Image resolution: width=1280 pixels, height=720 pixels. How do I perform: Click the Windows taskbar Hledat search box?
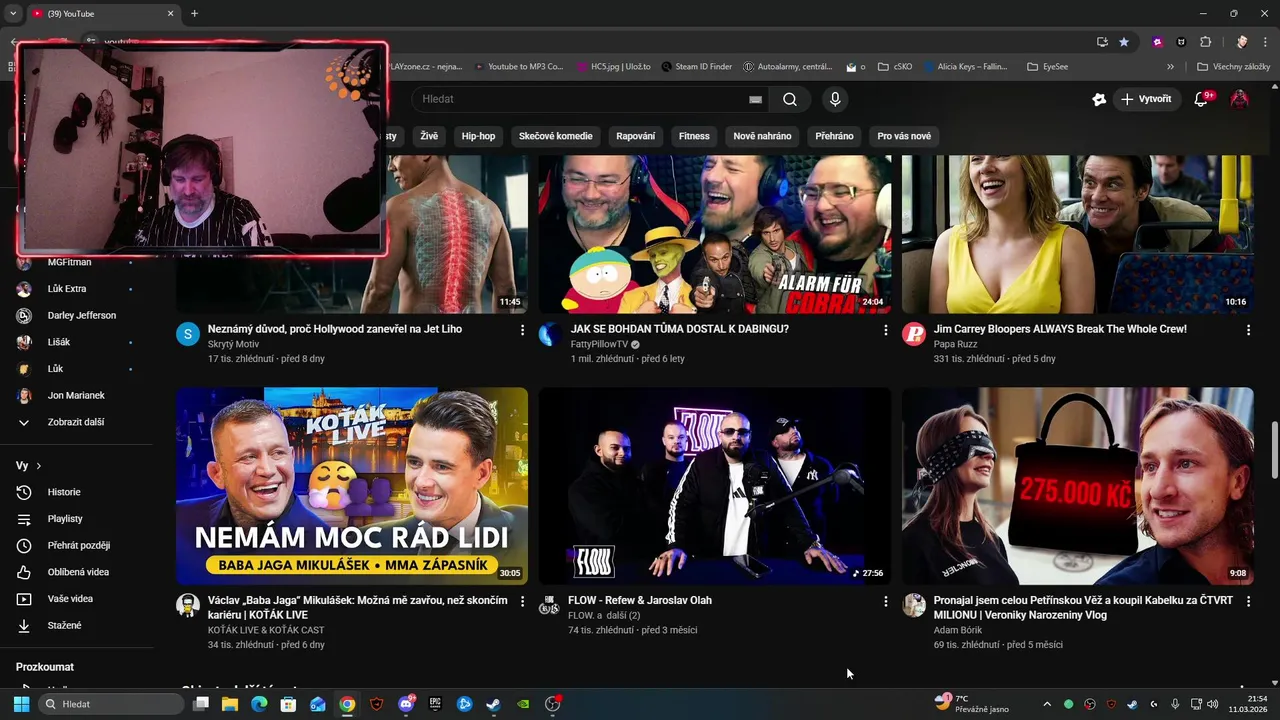click(112, 704)
